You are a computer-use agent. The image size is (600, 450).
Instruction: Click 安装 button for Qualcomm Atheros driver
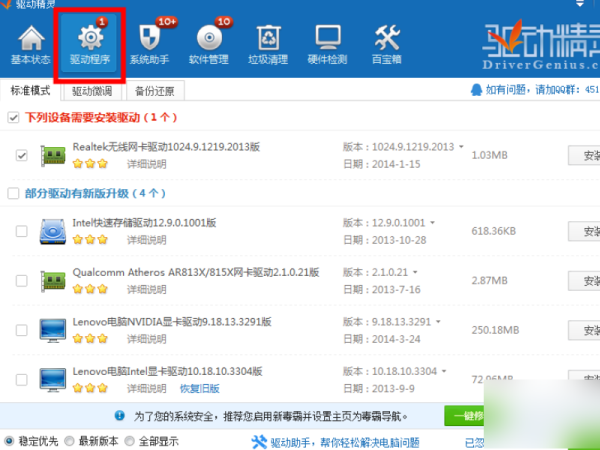(584, 281)
